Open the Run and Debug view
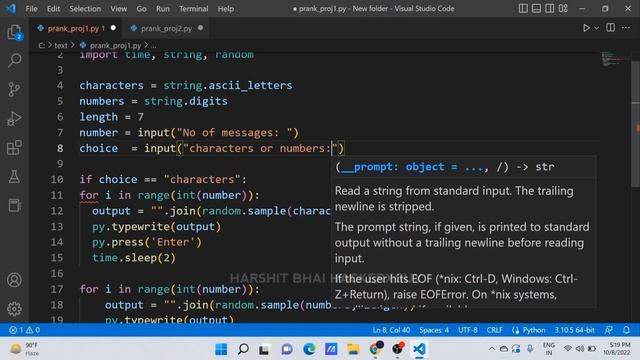 coord(14,119)
